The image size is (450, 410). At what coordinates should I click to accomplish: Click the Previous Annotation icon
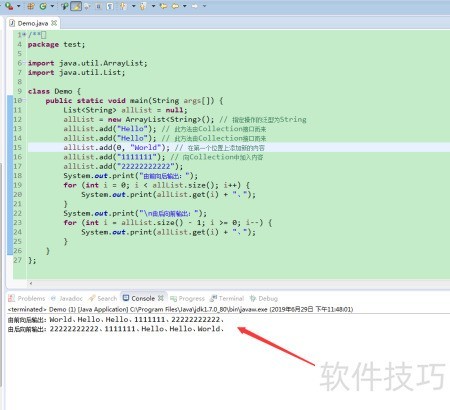143,6
